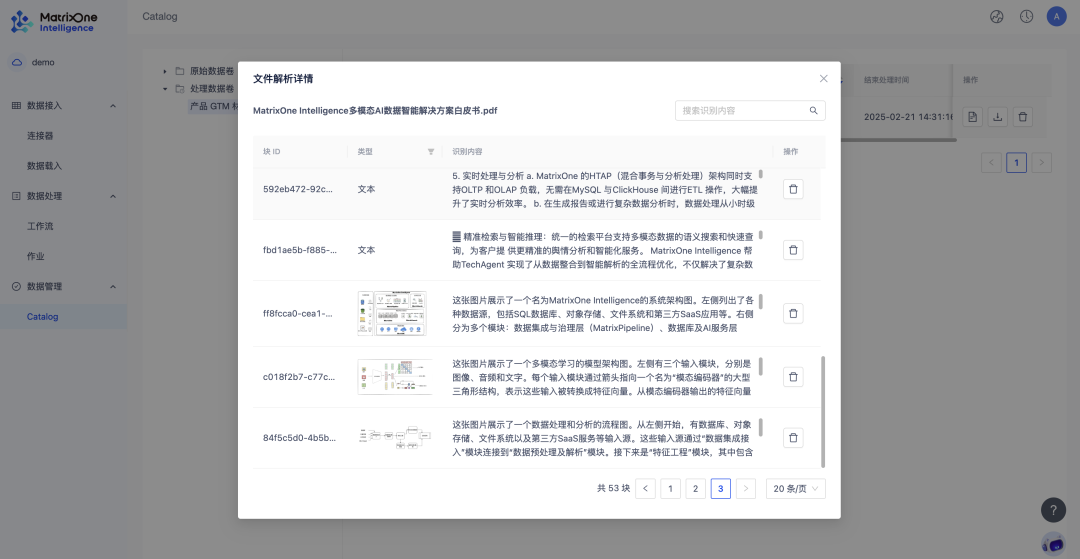Image resolution: width=1080 pixels, height=559 pixels.
Task: Click the 块 ID column header
Action: tap(271, 151)
